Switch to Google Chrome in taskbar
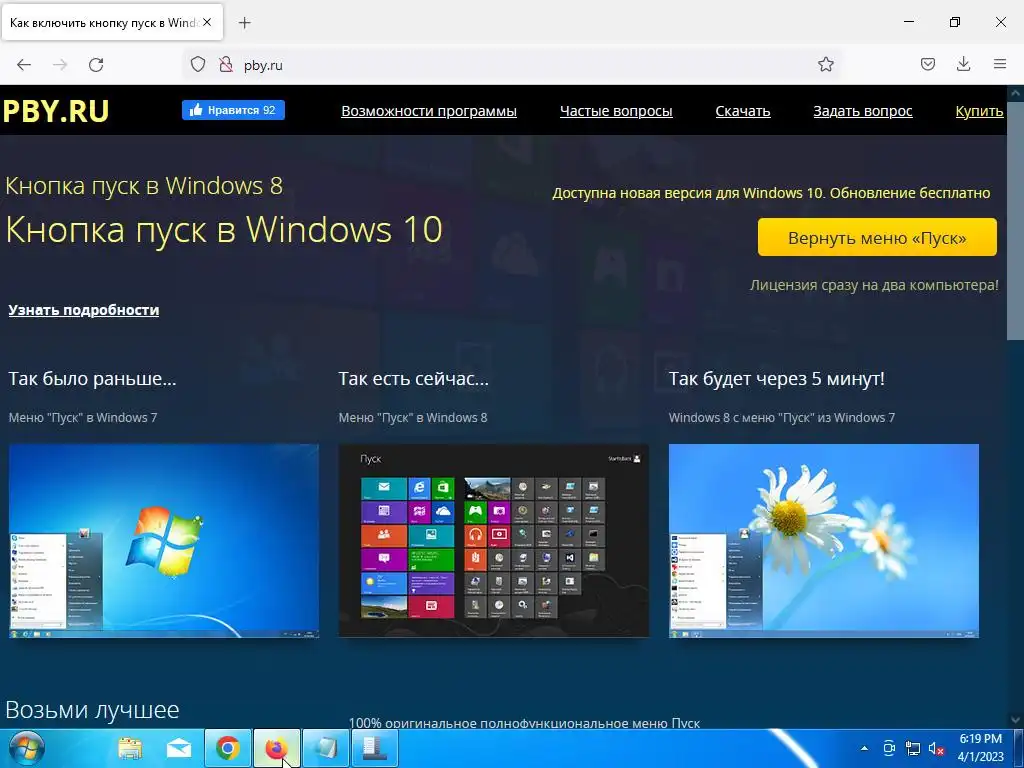1024x768 pixels. 227,748
